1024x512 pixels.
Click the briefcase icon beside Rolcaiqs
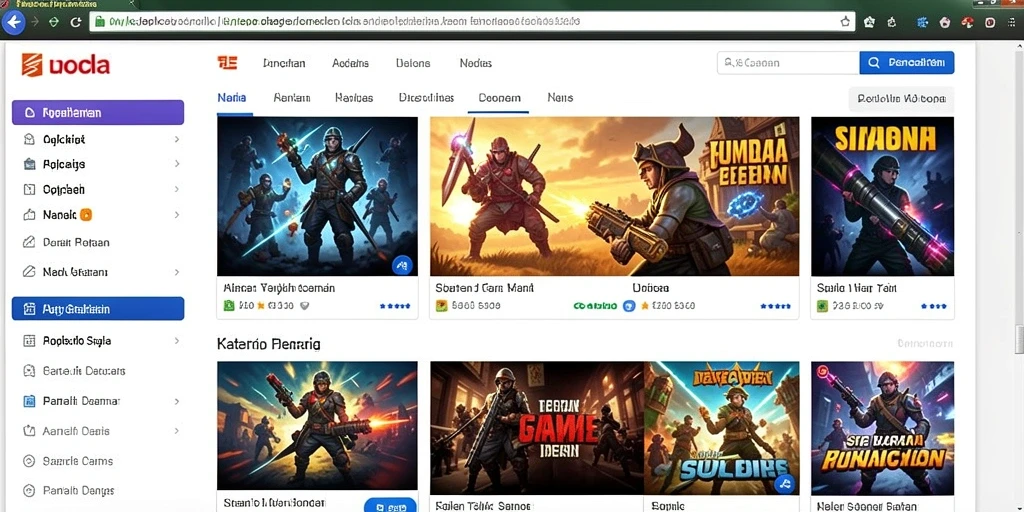(x=29, y=164)
